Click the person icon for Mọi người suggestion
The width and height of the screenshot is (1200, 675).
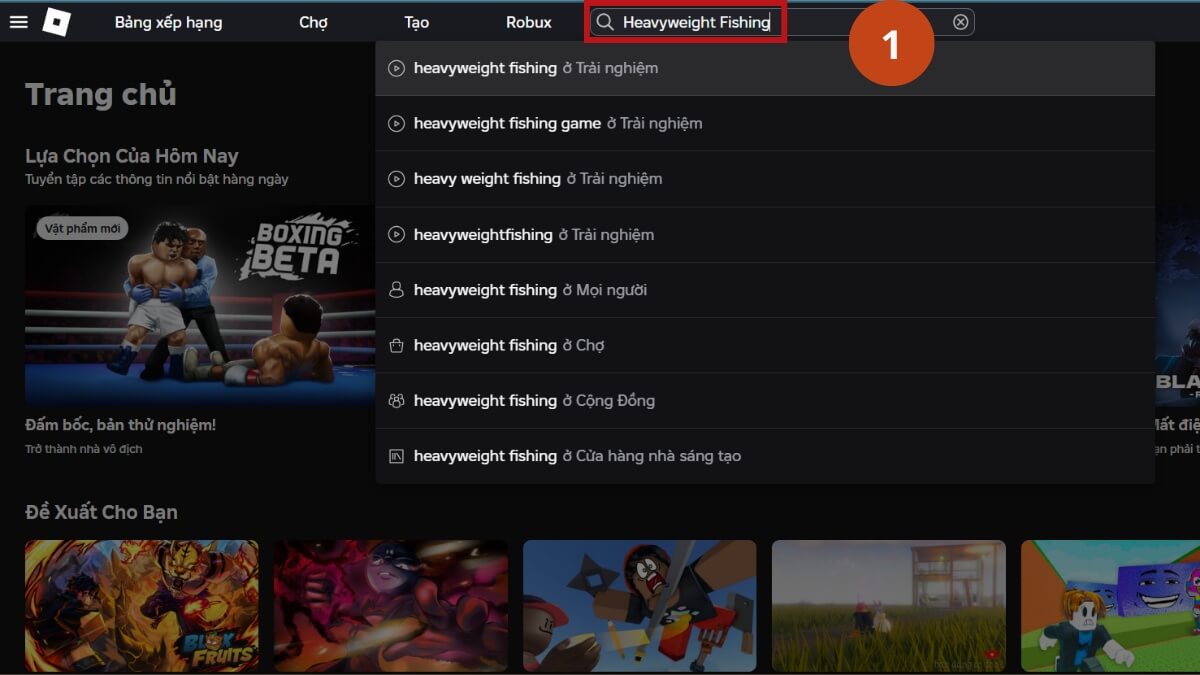click(x=396, y=290)
